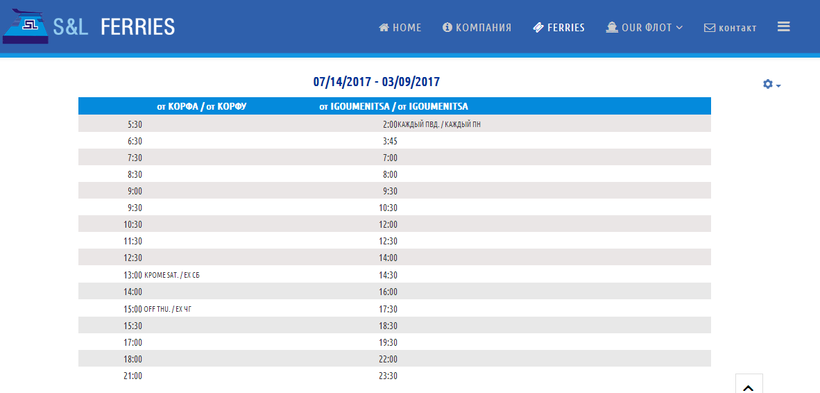The width and height of the screenshot is (820, 393).
Task: Click the 07/14/2017 - 03/09/2017 date heading
Action: [x=377, y=82]
